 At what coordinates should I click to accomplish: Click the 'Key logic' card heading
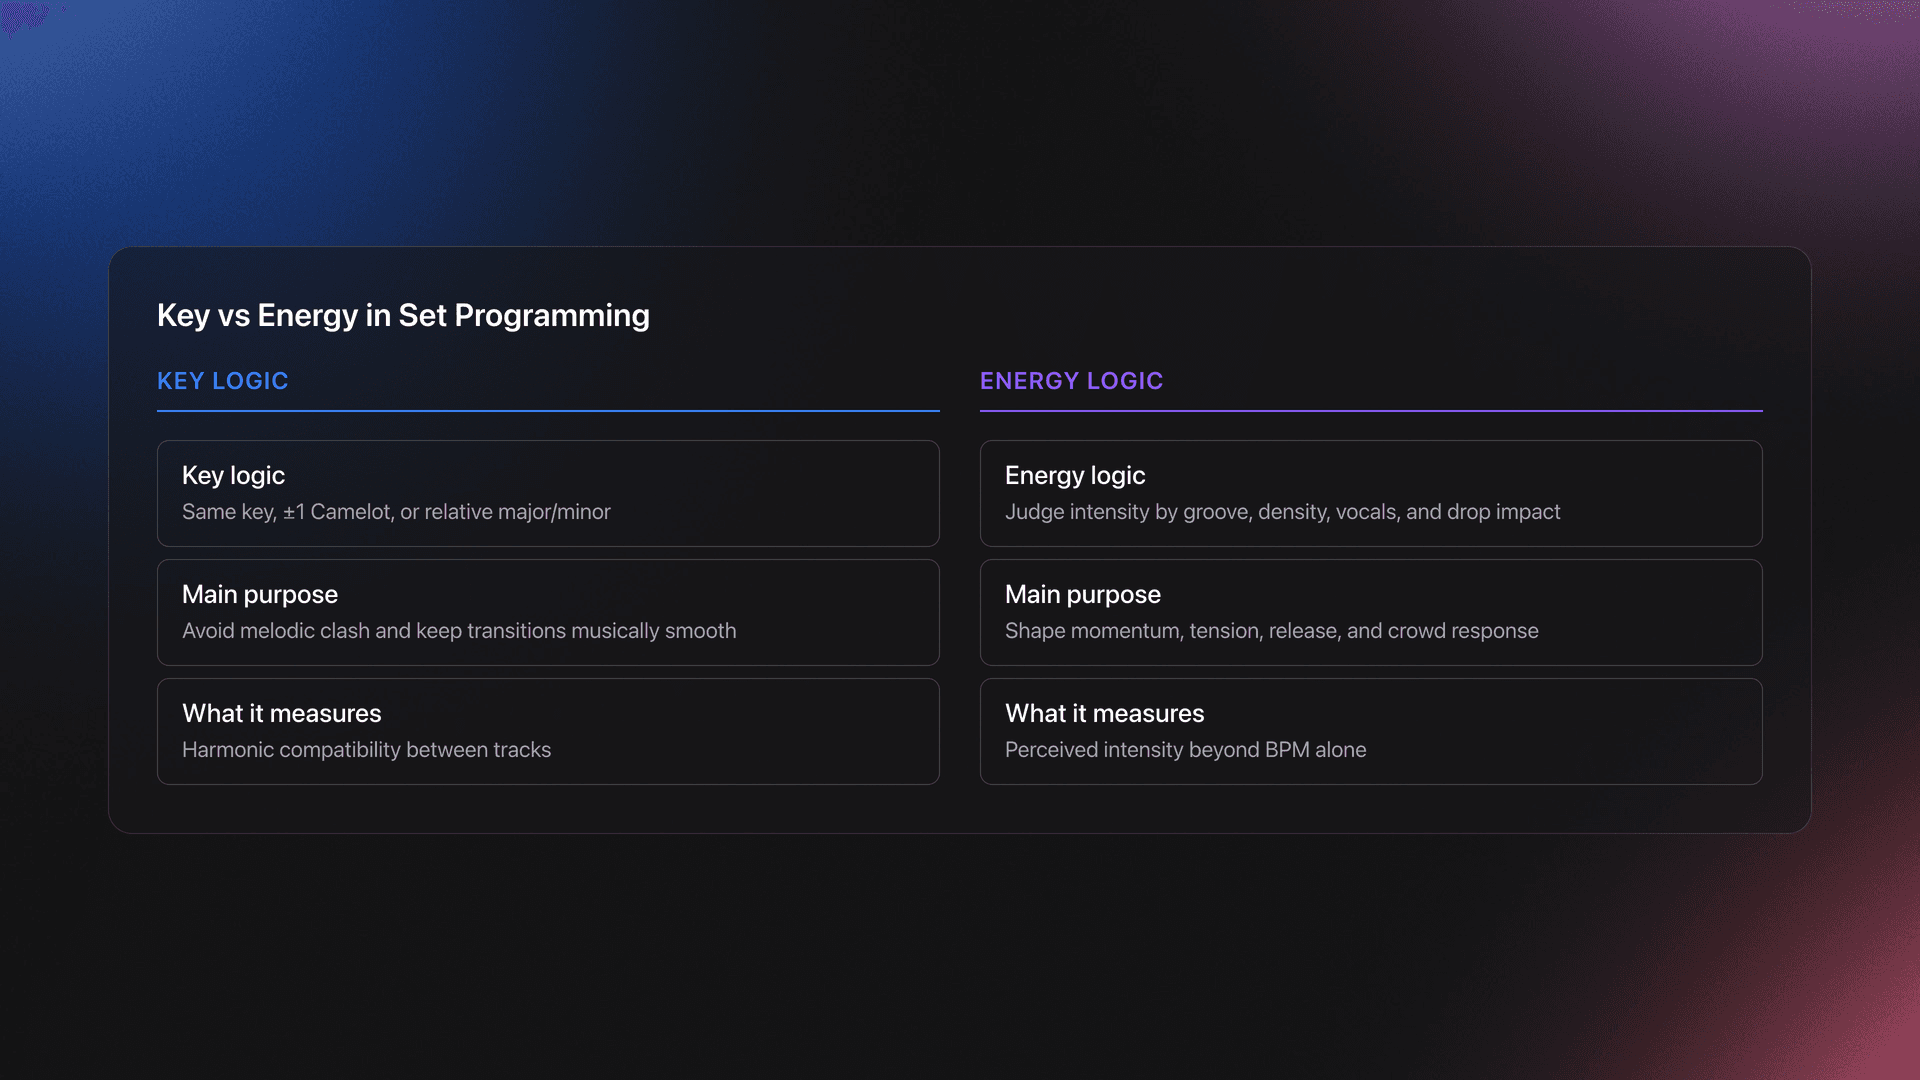click(233, 475)
